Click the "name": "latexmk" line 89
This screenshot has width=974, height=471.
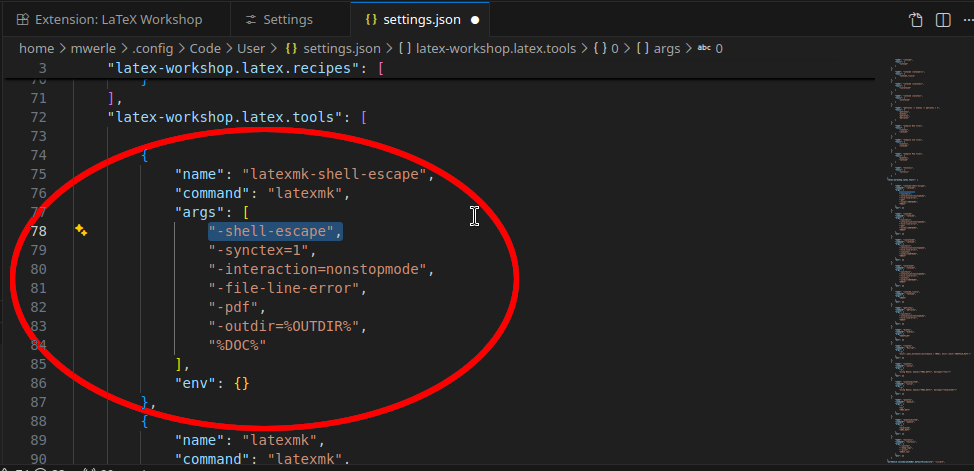point(250,441)
